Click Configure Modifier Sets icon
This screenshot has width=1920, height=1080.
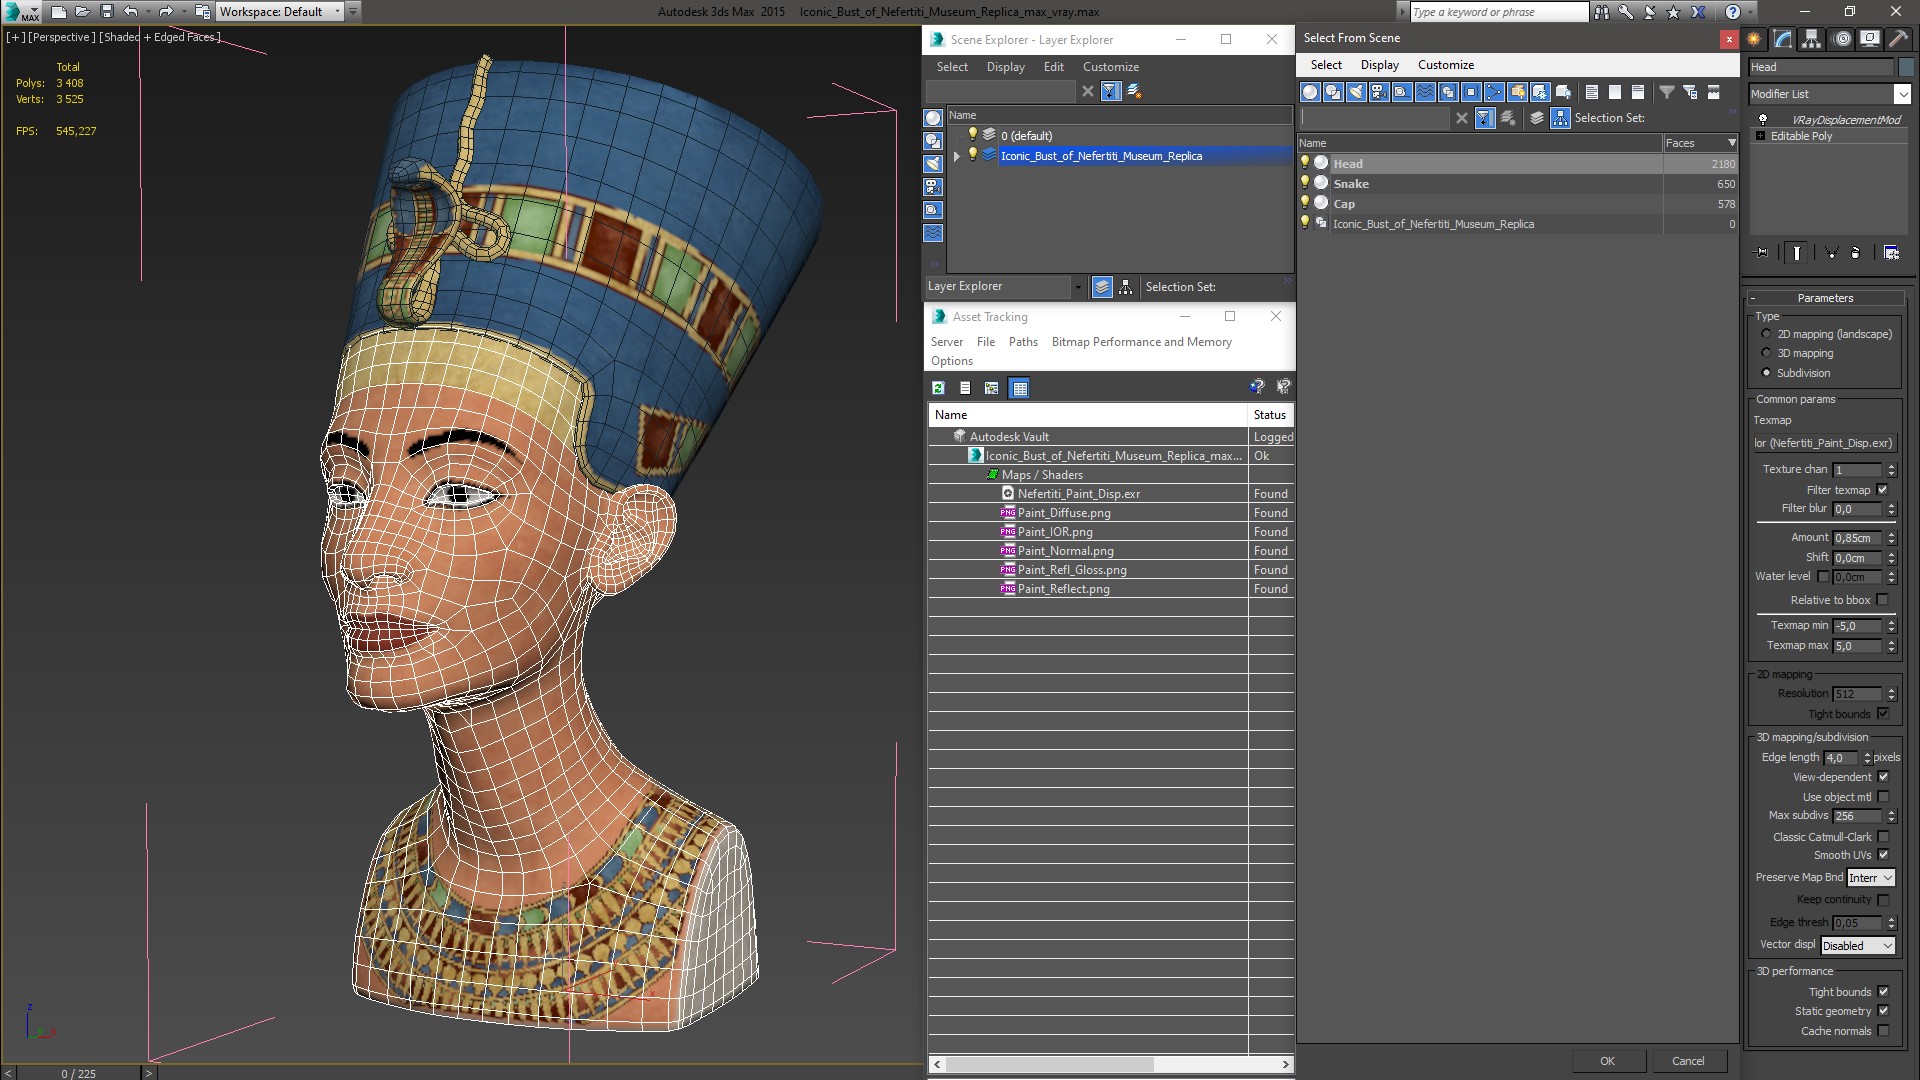click(x=1891, y=253)
